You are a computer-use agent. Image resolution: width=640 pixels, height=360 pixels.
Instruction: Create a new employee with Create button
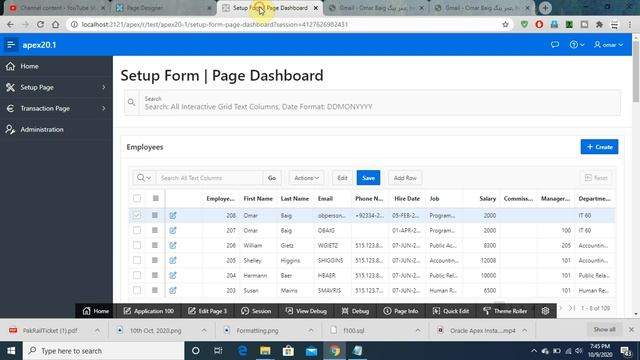tap(599, 147)
